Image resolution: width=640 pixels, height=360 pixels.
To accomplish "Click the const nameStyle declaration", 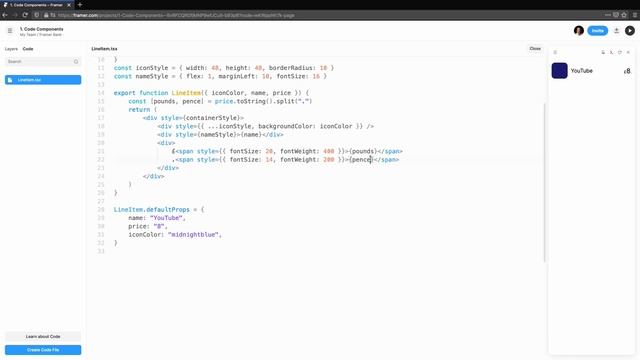I will tap(141, 76).
